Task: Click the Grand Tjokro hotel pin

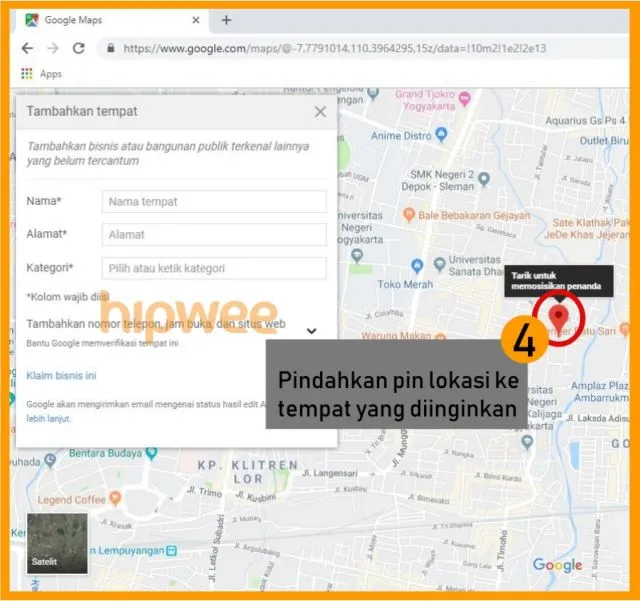Action: pos(465,98)
